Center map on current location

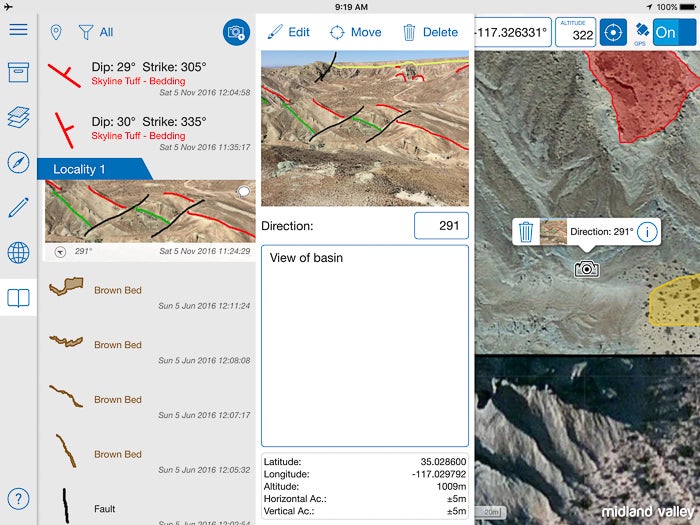[x=613, y=31]
